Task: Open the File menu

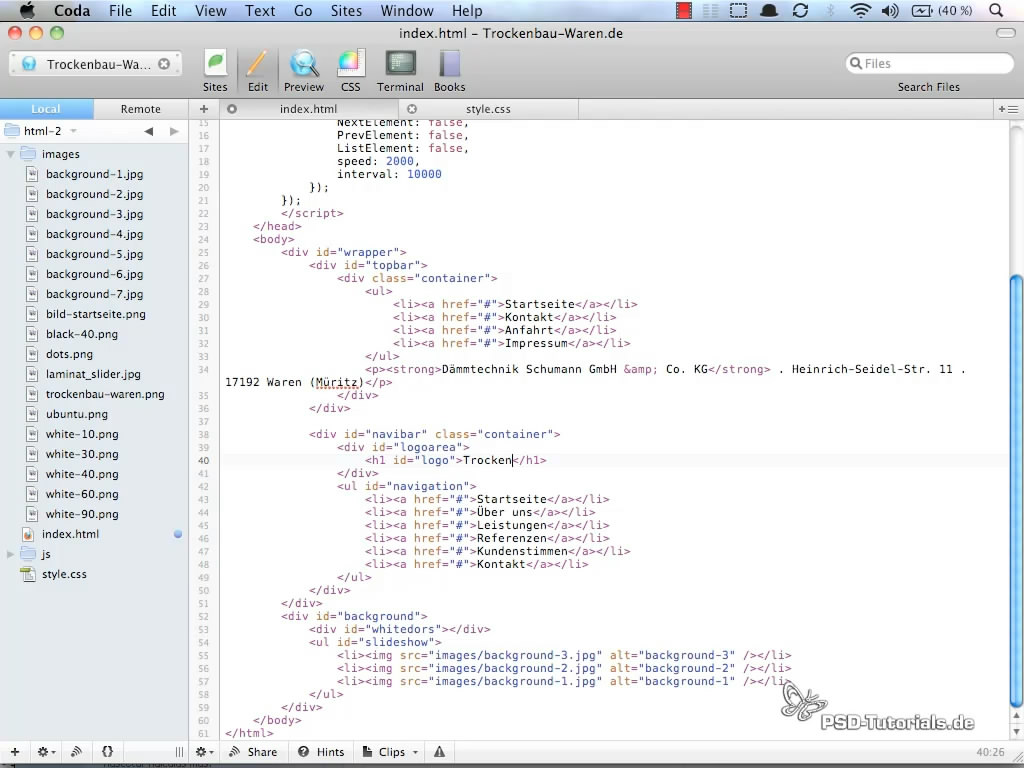Action: click(120, 10)
